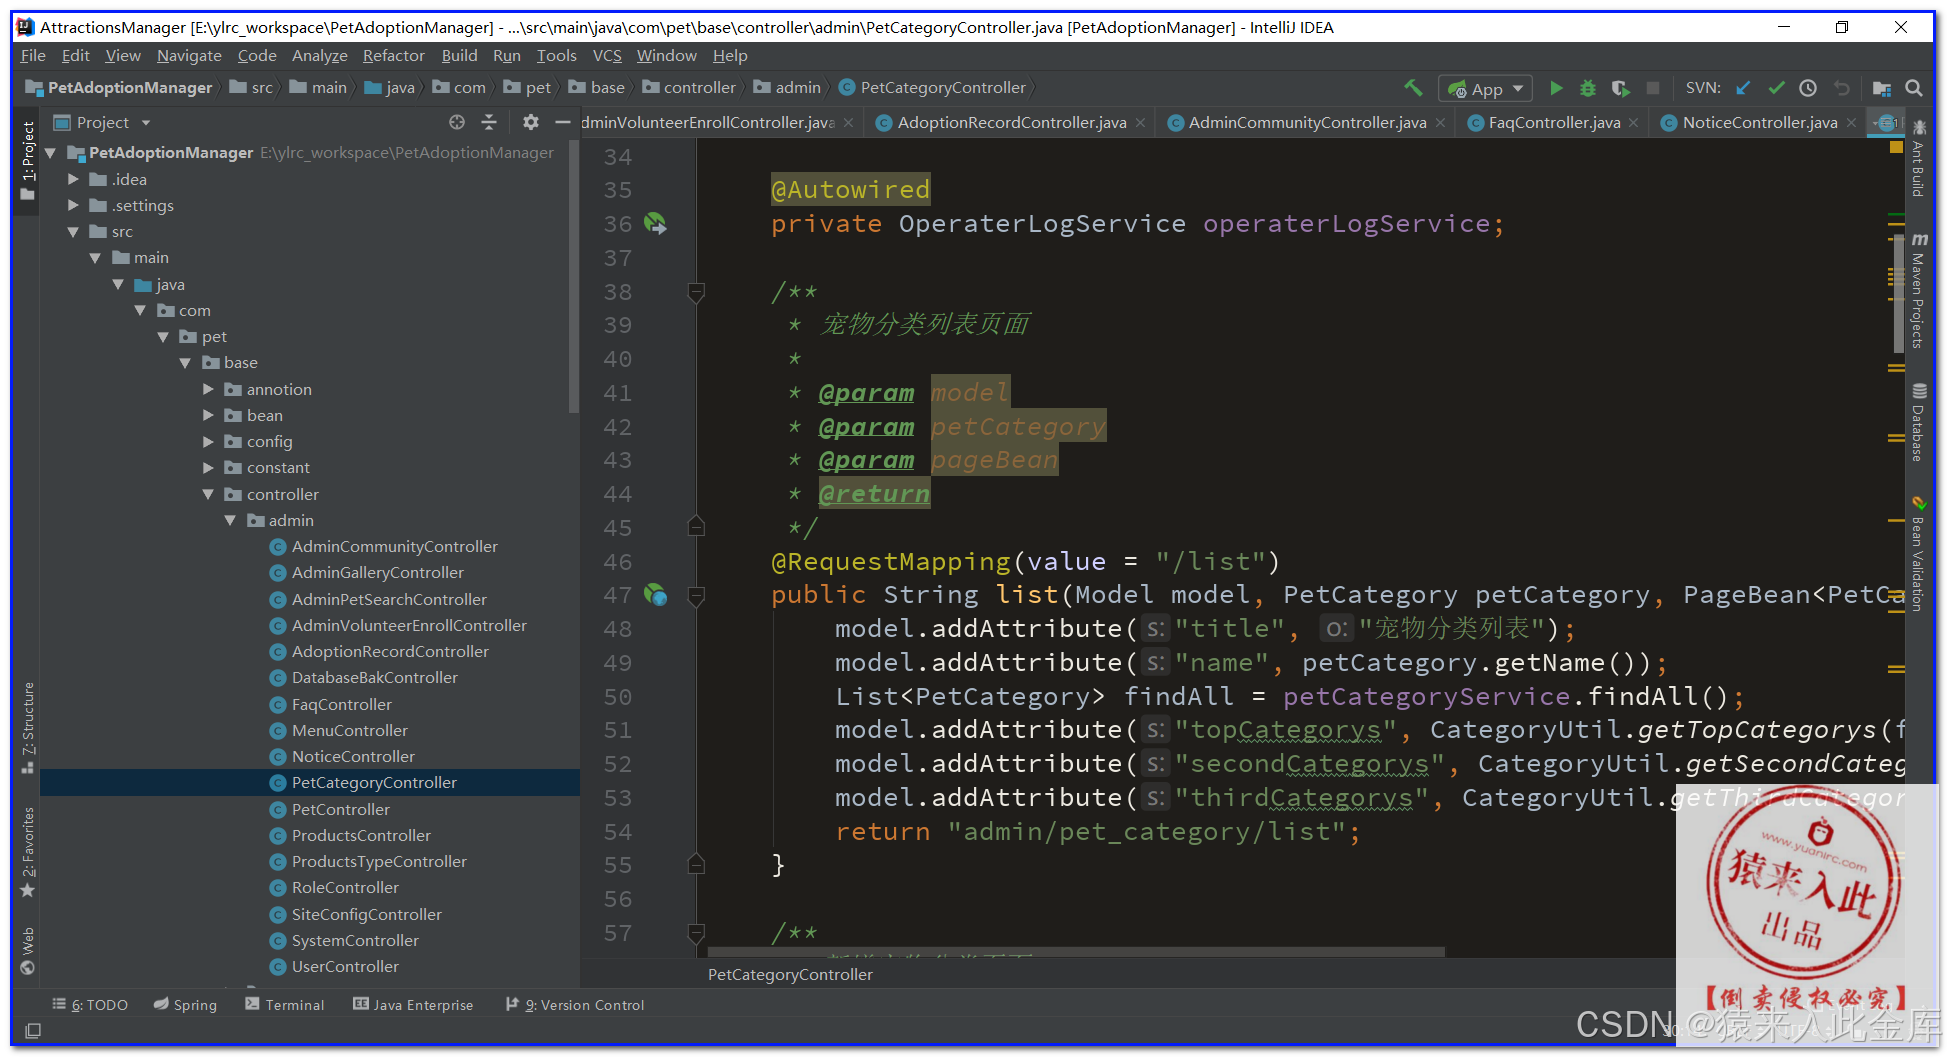The width and height of the screenshot is (1947, 1057).
Task: Open the Spring tool window
Action: tap(185, 1005)
